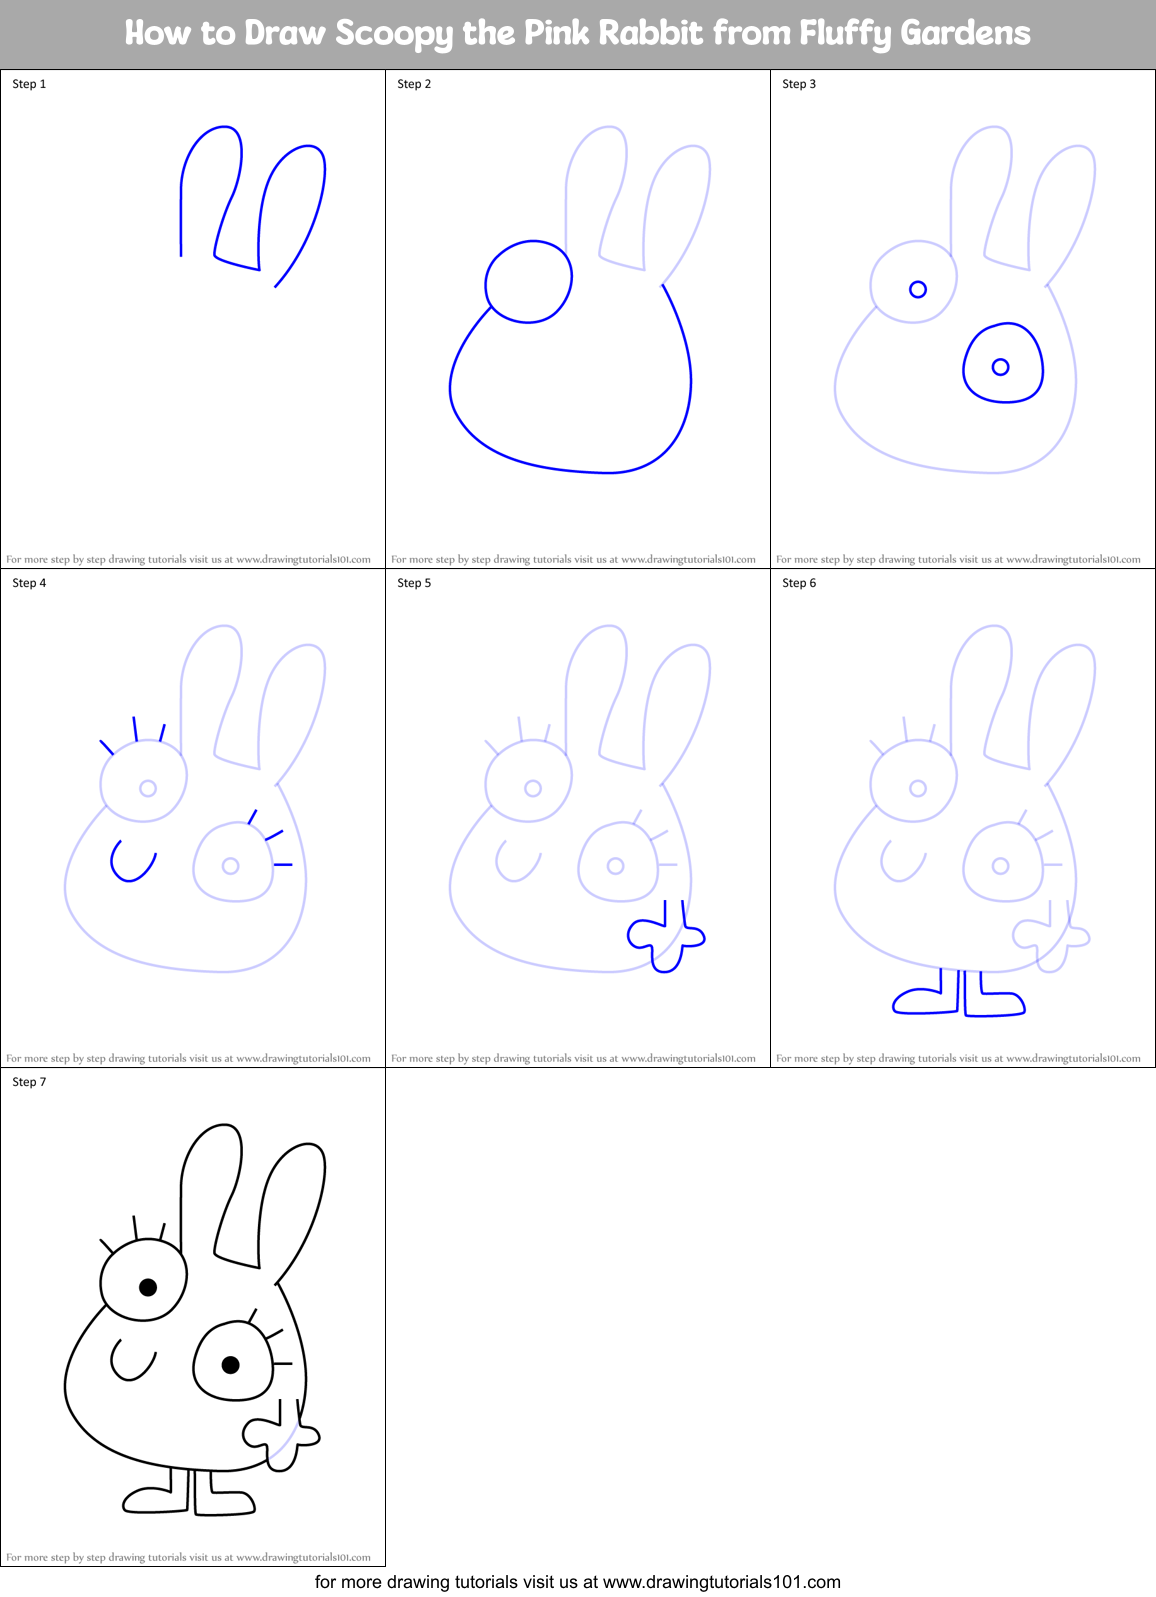1156x1597 pixels.
Task: Click the 'Step 6' label
Action: pos(799,583)
